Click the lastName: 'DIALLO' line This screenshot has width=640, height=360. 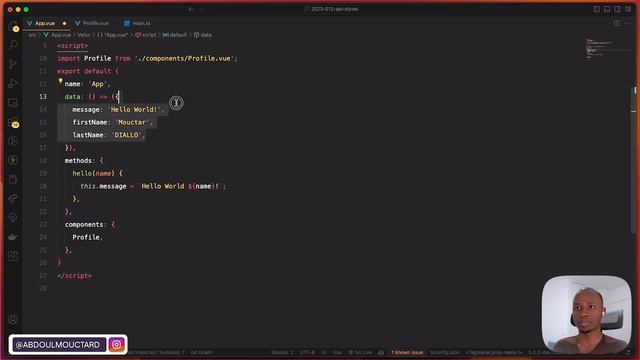[109, 135]
